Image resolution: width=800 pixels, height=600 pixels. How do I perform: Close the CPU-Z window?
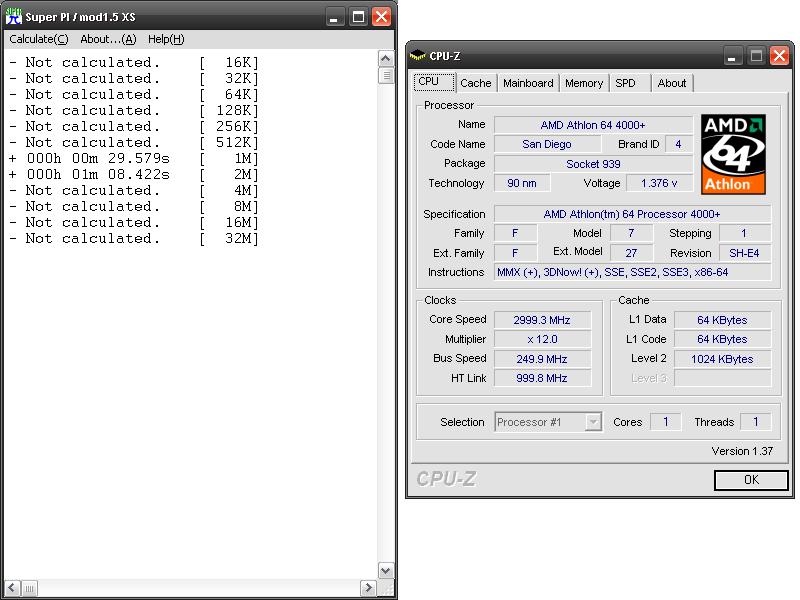tap(779, 56)
